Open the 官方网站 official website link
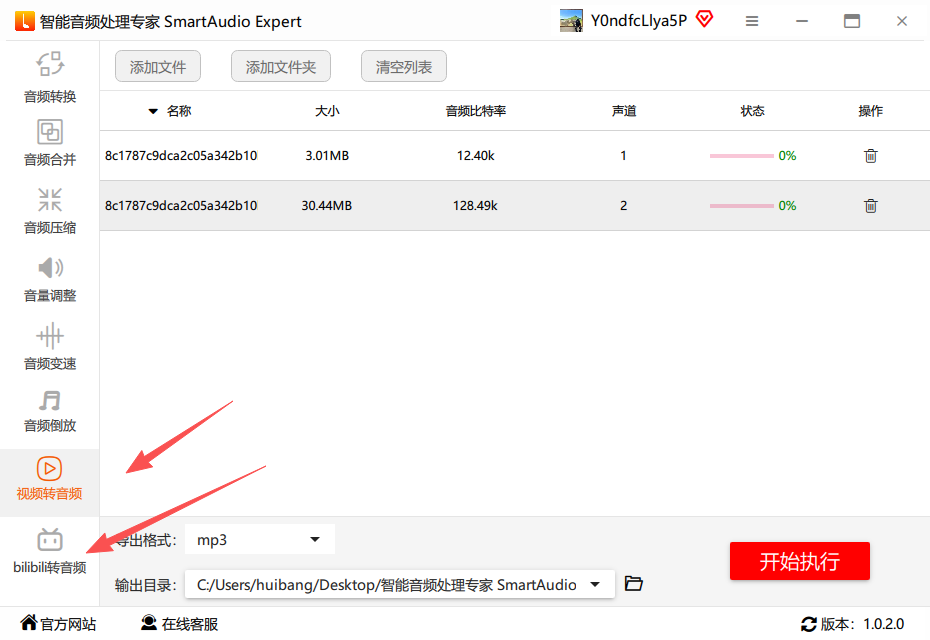The height and width of the screenshot is (640, 930). (x=58, y=624)
